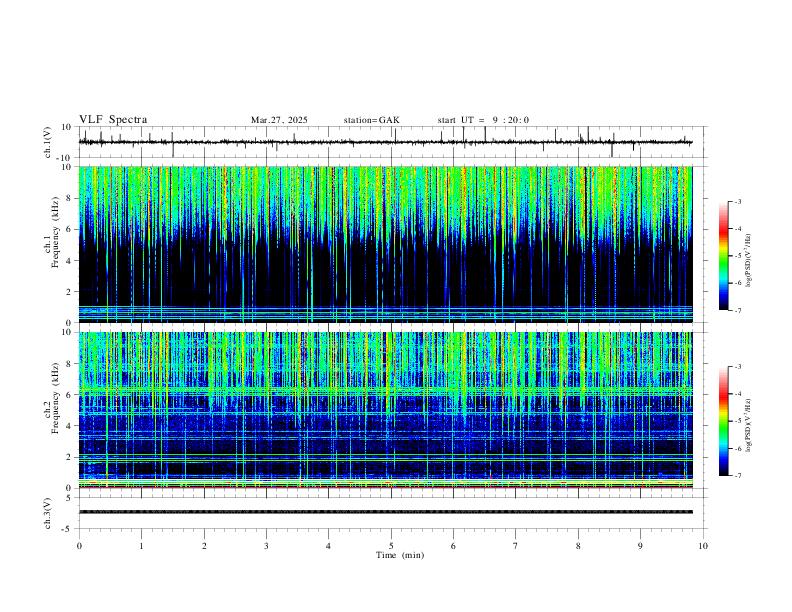The image size is (792, 612).
Task: Click the time axis tick label "8"
Action: tap(578, 546)
